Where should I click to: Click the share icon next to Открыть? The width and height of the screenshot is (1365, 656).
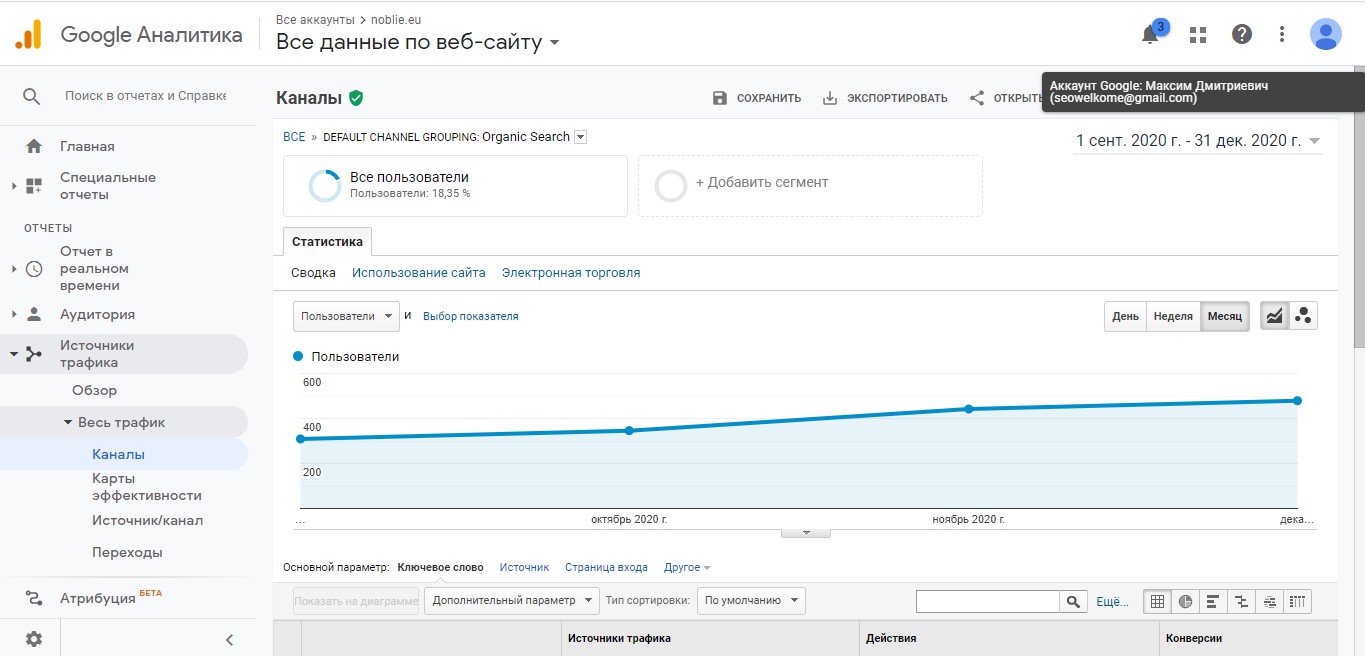(x=977, y=98)
